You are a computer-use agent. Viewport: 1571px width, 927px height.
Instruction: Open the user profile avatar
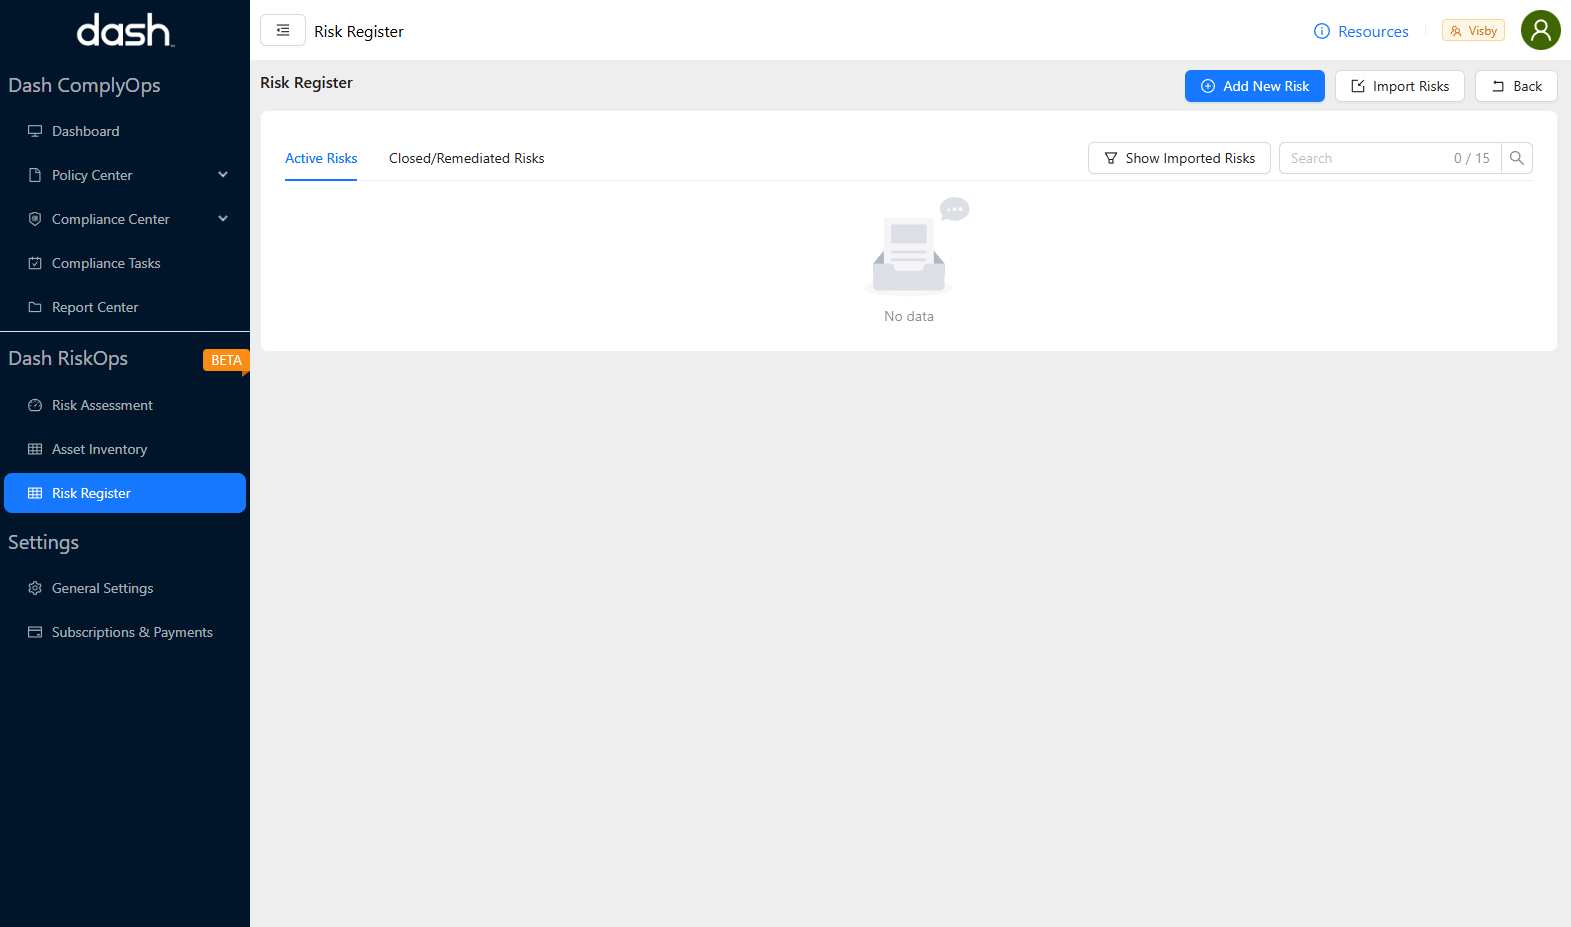click(x=1540, y=30)
